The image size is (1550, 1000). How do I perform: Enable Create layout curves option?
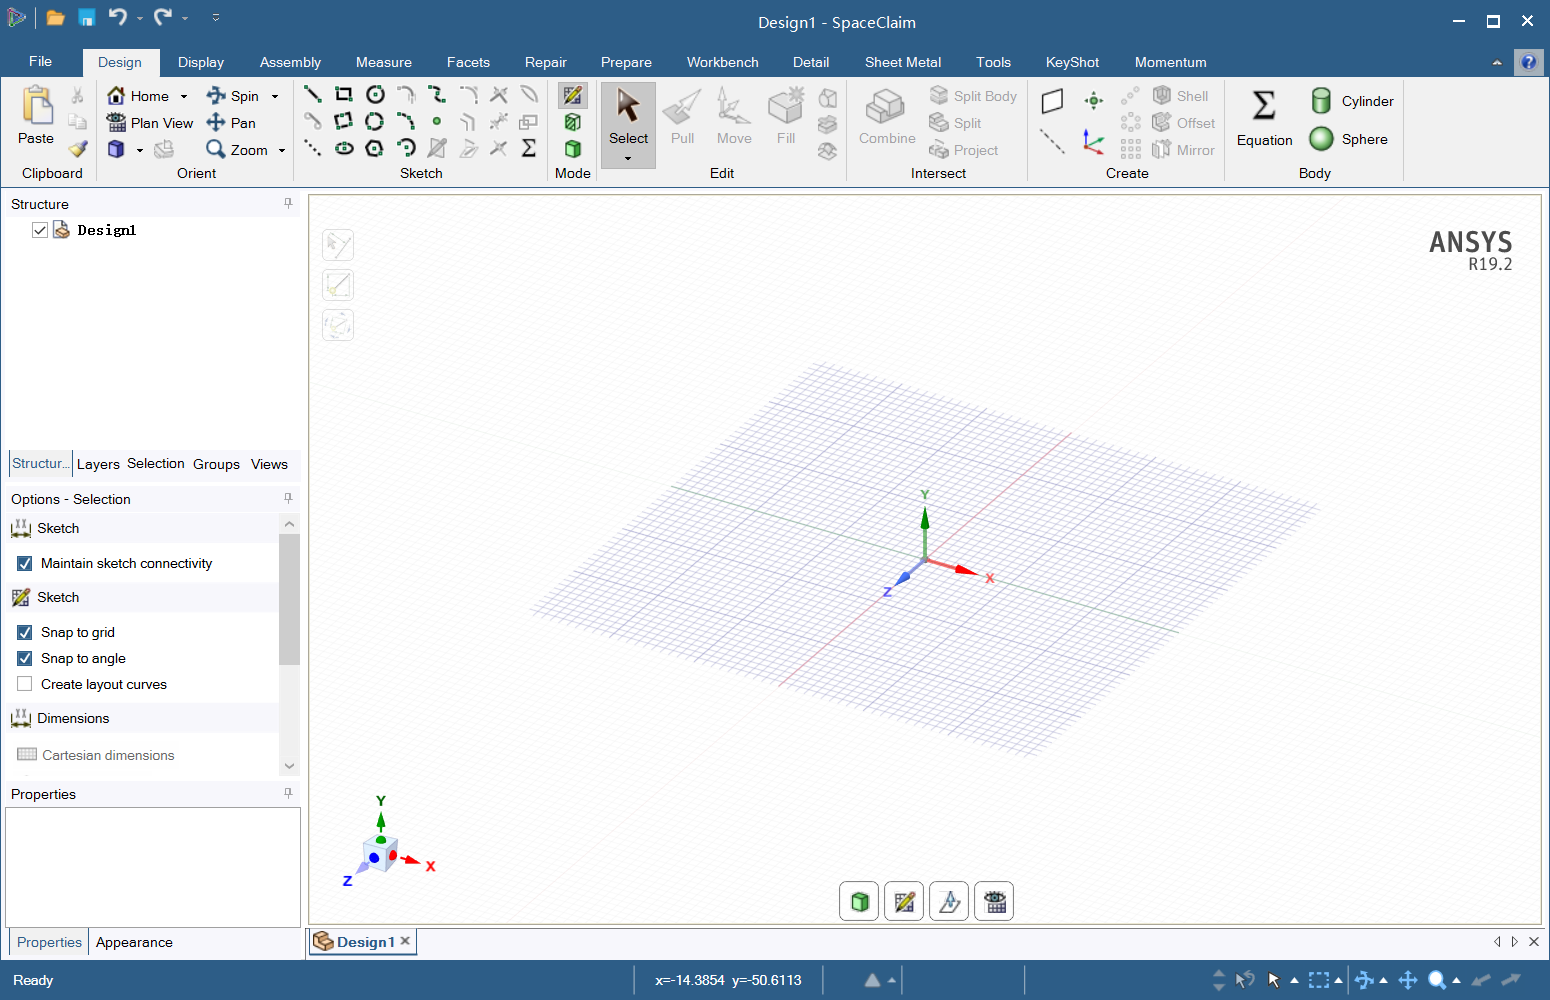pos(24,684)
